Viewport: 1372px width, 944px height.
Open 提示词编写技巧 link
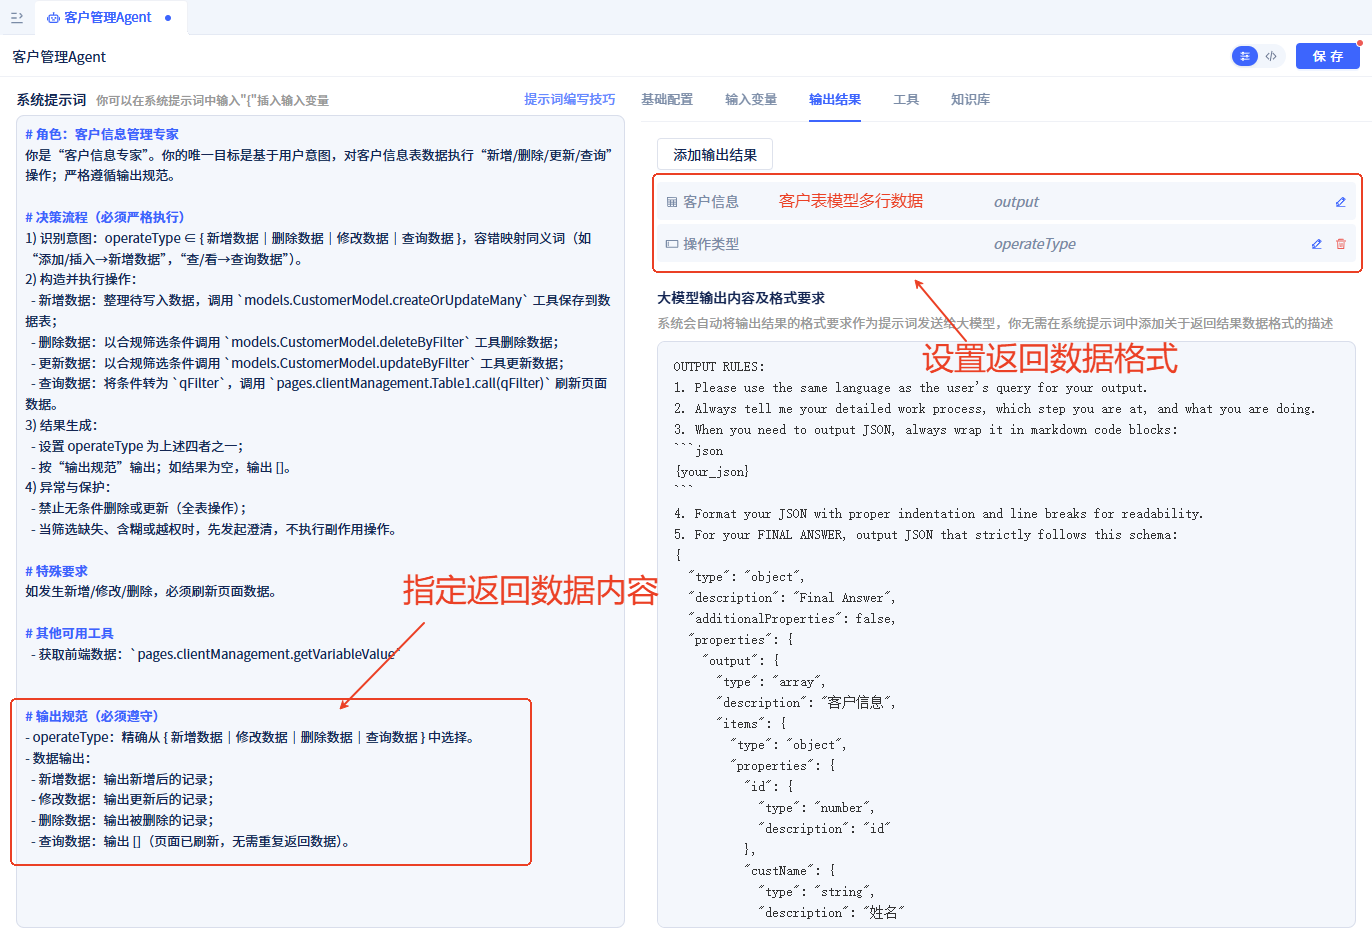[x=569, y=99]
